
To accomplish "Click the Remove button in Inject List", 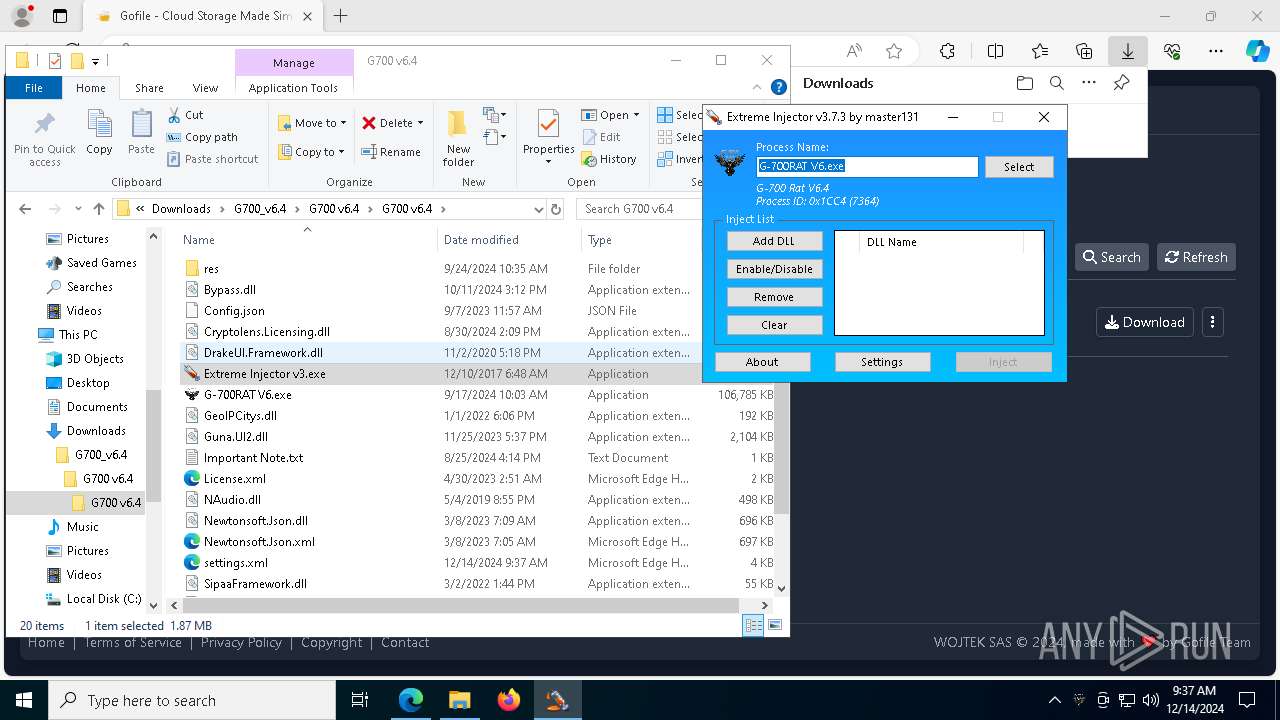I will tap(774, 297).
